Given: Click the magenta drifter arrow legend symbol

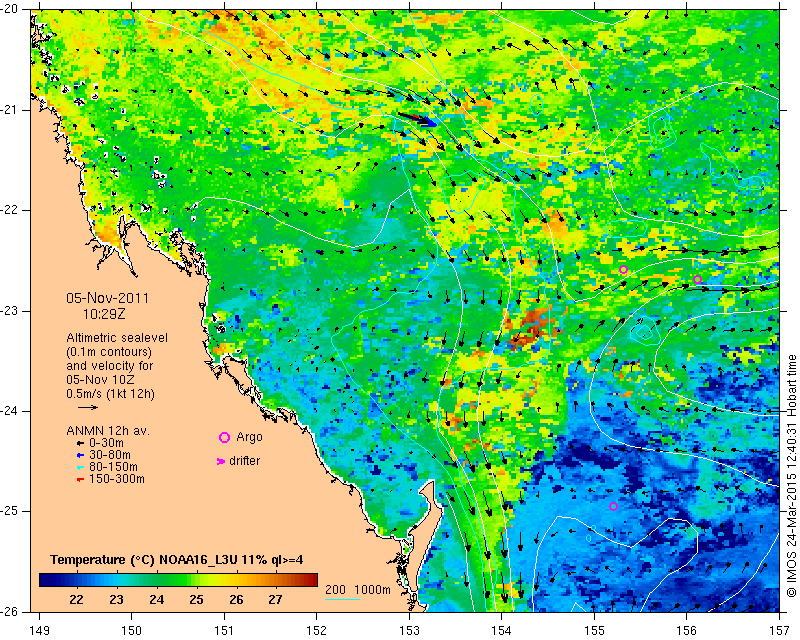Looking at the screenshot, I should point(221,461).
